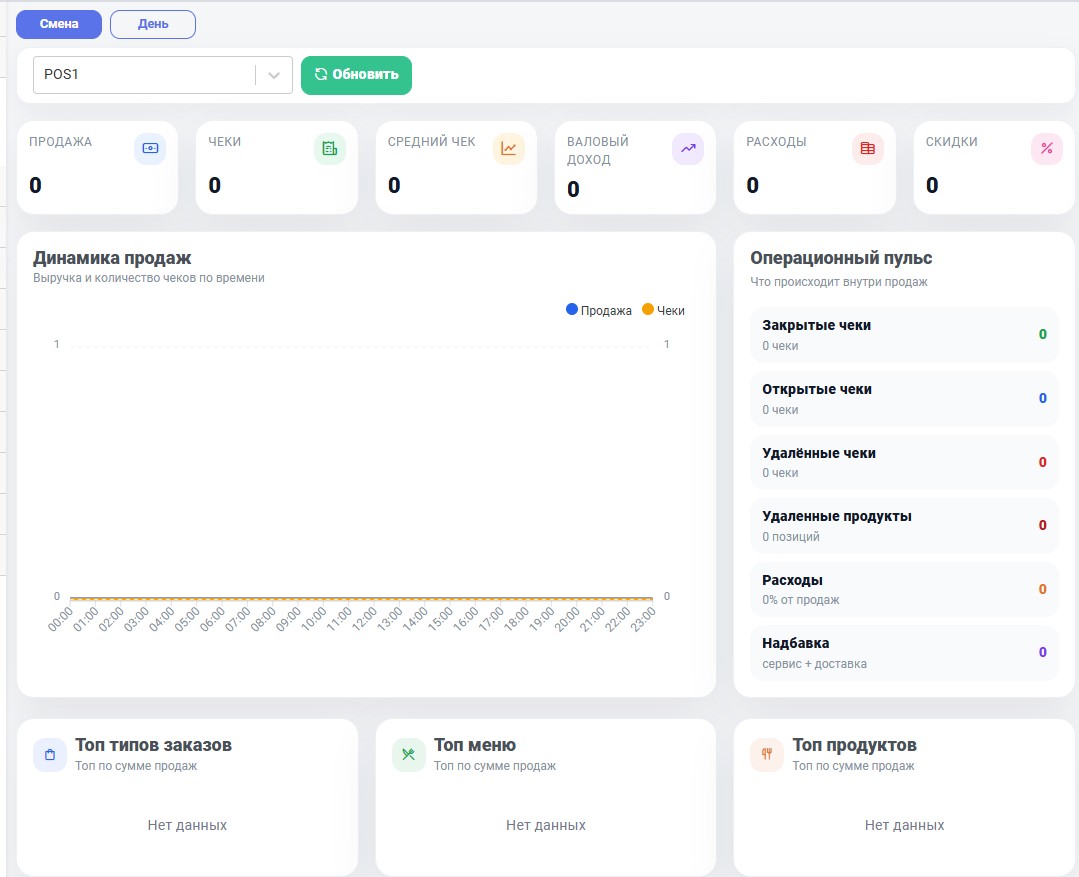Click the СРЕДНИЙ ЧЕК card label
This screenshot has width=1079, height=877.
(x=431, y=142)
